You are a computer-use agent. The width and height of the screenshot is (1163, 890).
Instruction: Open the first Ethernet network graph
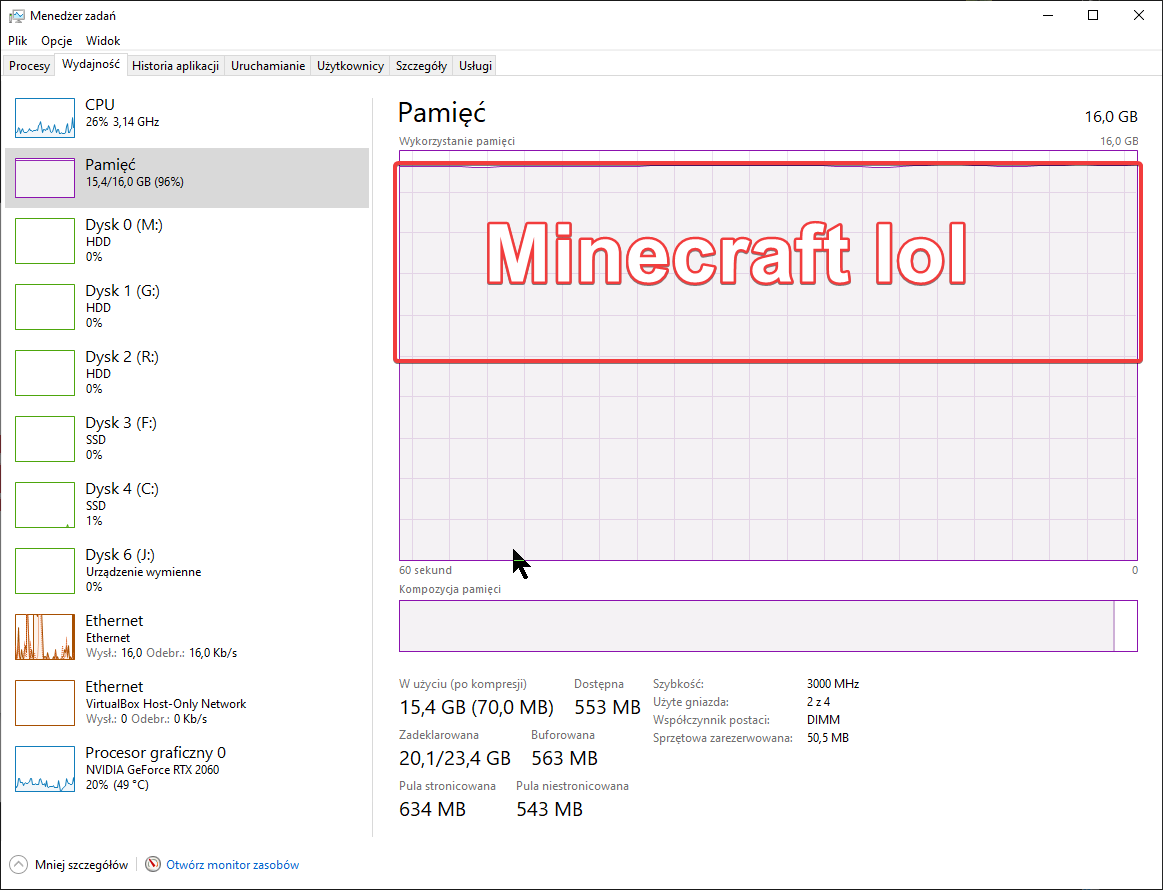point(45,637)
